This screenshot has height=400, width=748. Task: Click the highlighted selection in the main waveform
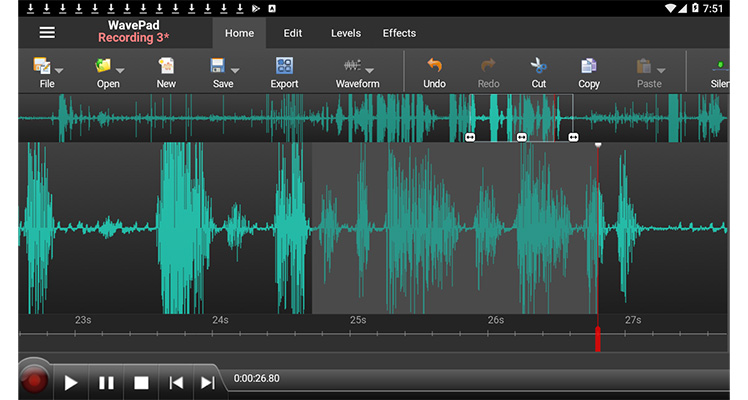(455, 228)
